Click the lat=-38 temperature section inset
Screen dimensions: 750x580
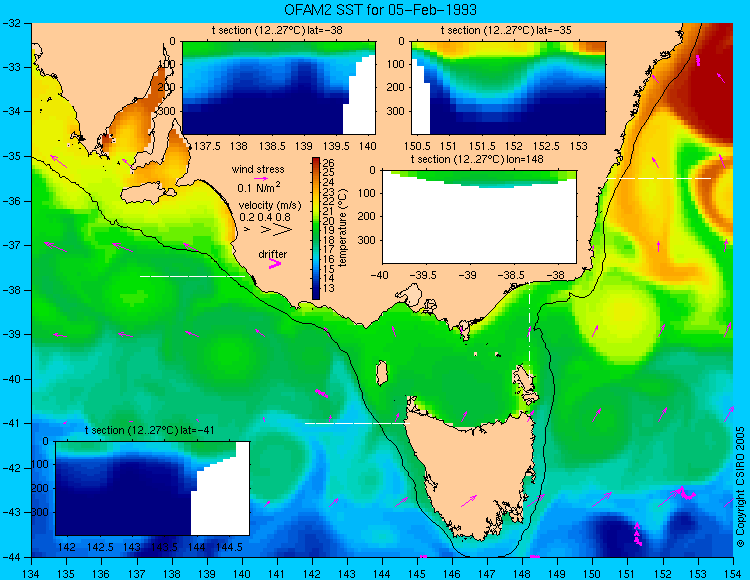coord(279,88)
